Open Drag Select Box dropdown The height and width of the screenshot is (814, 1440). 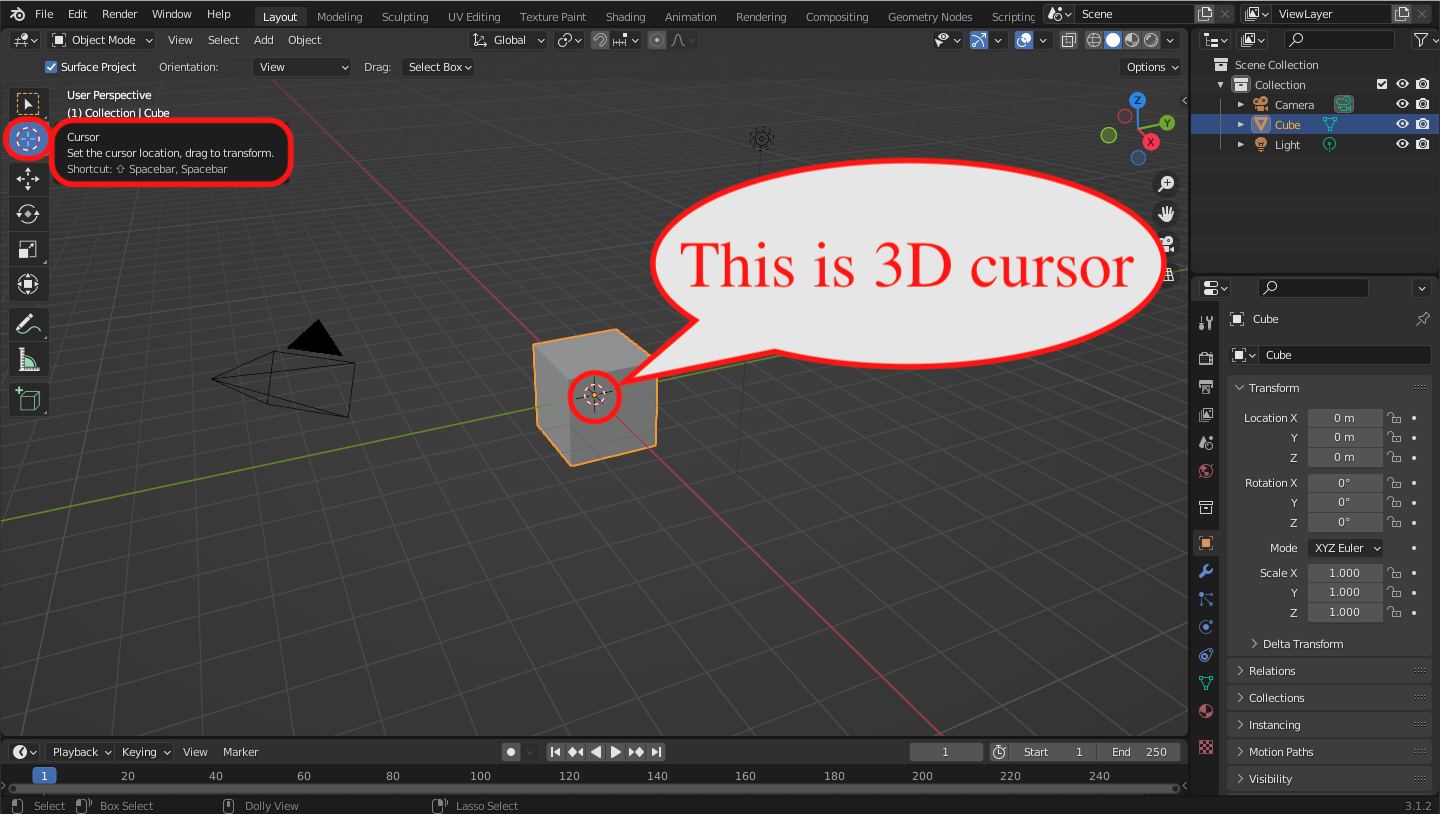(x=438, y=67)
